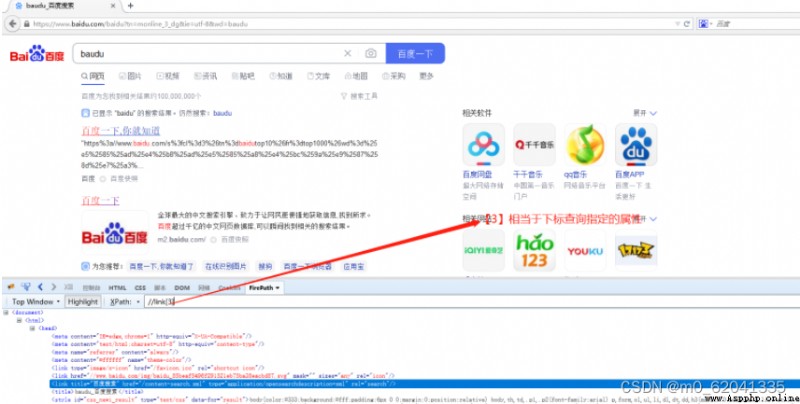This screenshot has height=404, width=800.
Task: Open the FirePath tab dropdown arrow
Action: click(278, 288)
